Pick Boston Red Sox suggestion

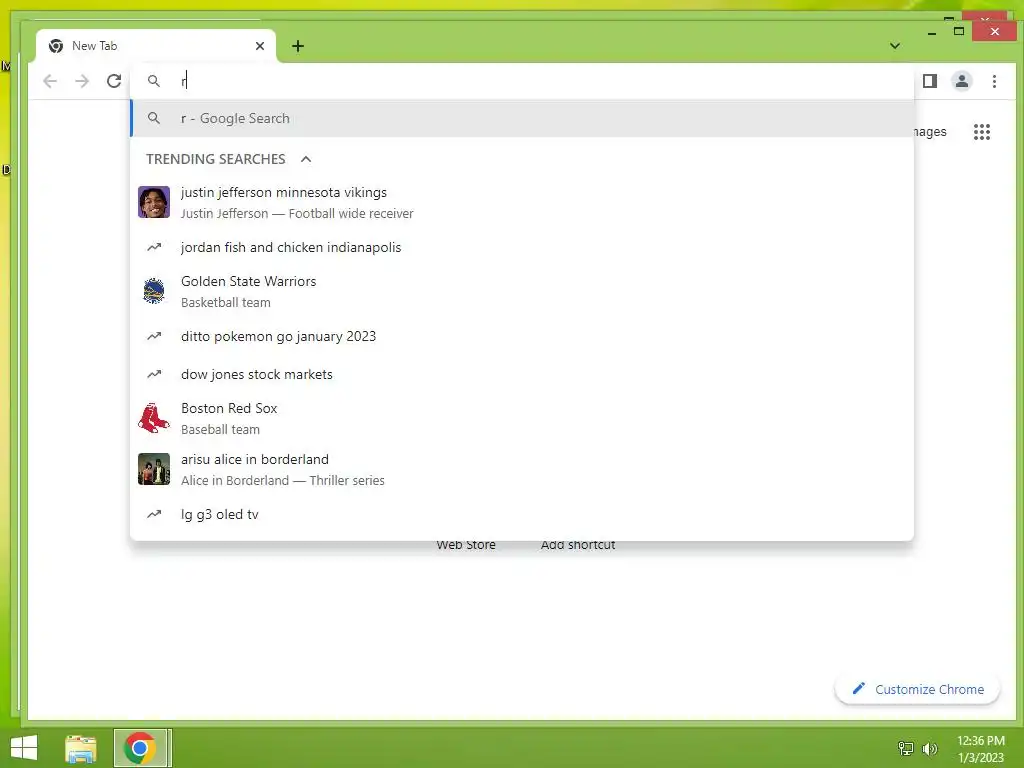(522, 419)
